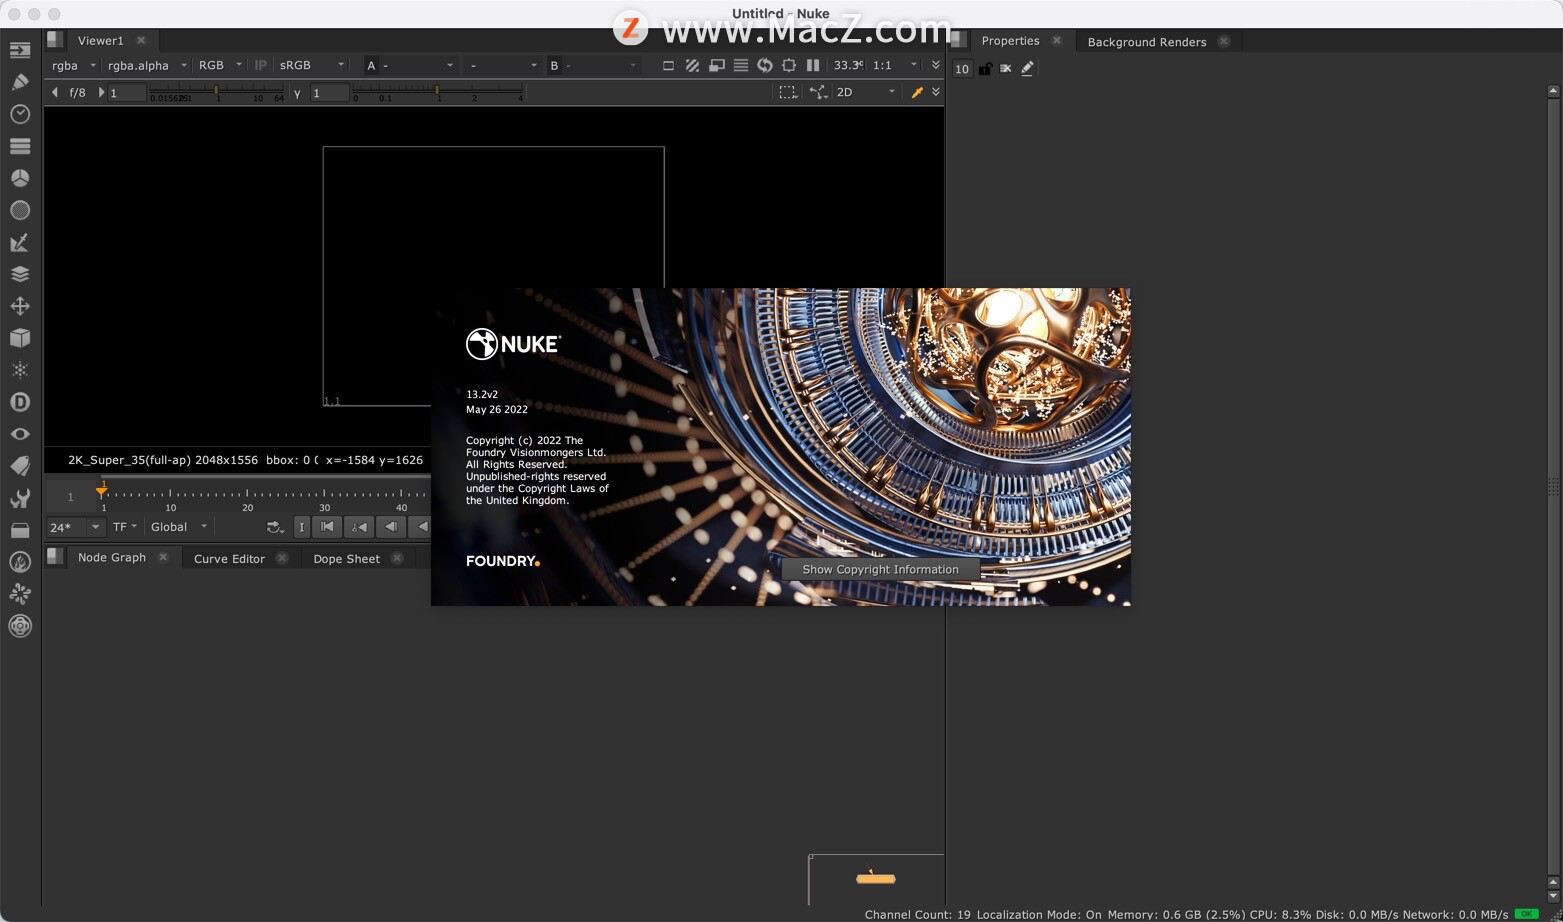
Task: Open the Color nodes menu in the left toolbar
Action: pyautogui.click(x=20, y=177)
